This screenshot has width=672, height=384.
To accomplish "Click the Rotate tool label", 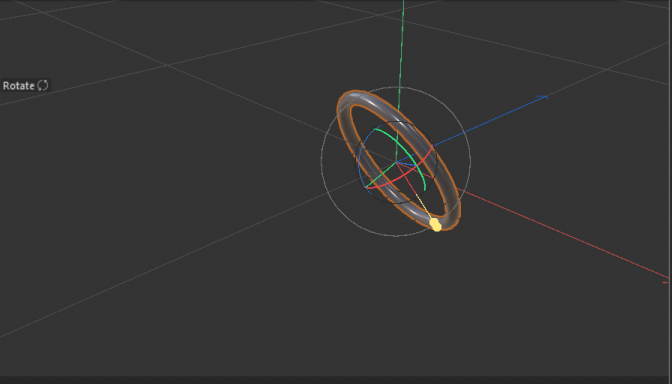I will click(19, 86).
